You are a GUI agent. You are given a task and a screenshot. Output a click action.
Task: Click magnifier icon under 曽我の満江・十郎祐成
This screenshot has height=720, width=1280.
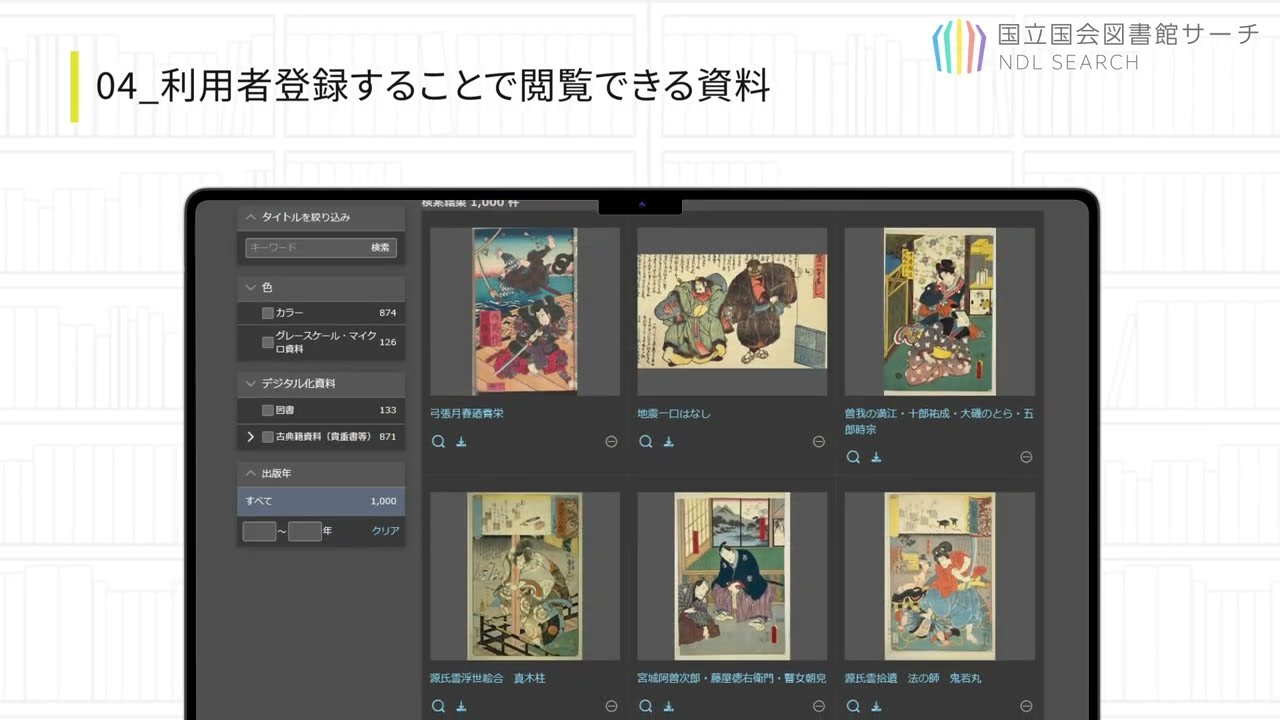point(853,457)
